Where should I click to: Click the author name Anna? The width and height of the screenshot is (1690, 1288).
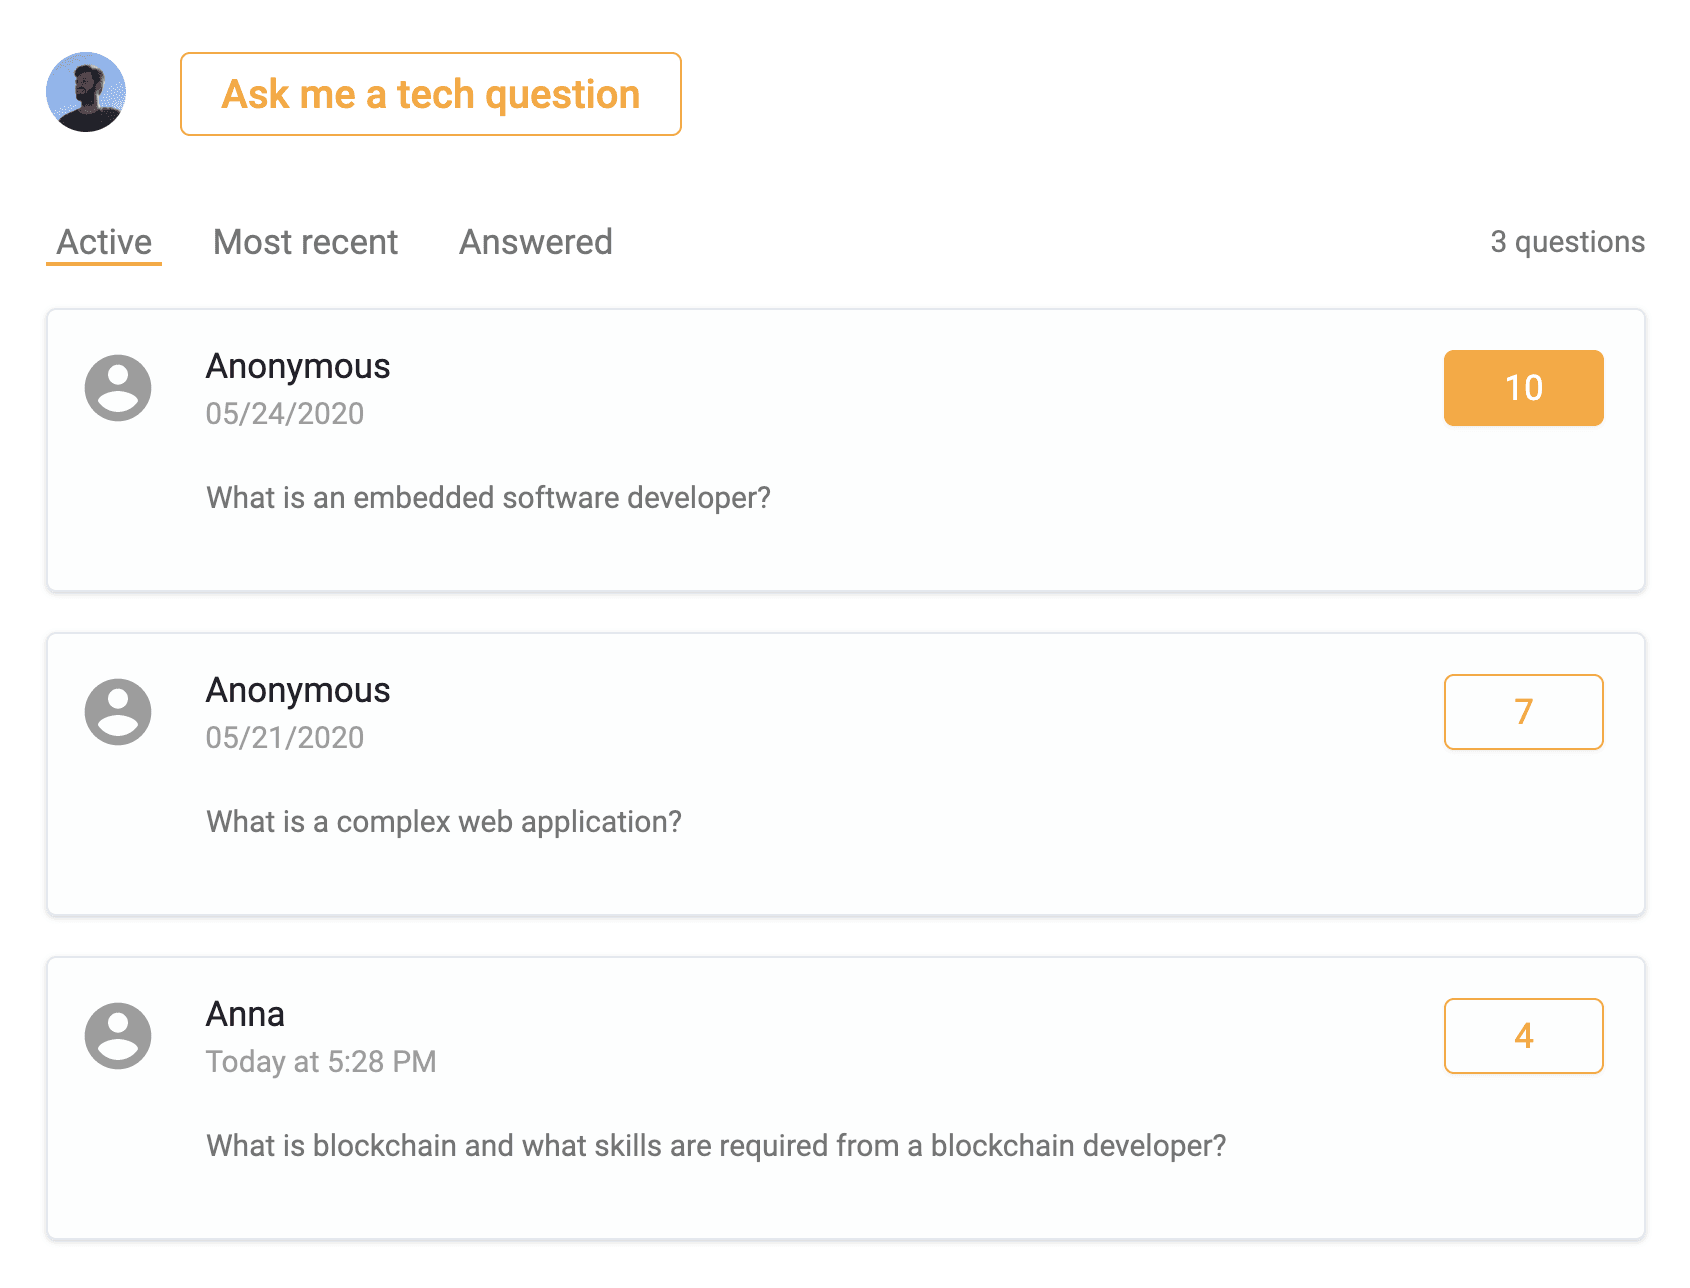click(245, 1015)
